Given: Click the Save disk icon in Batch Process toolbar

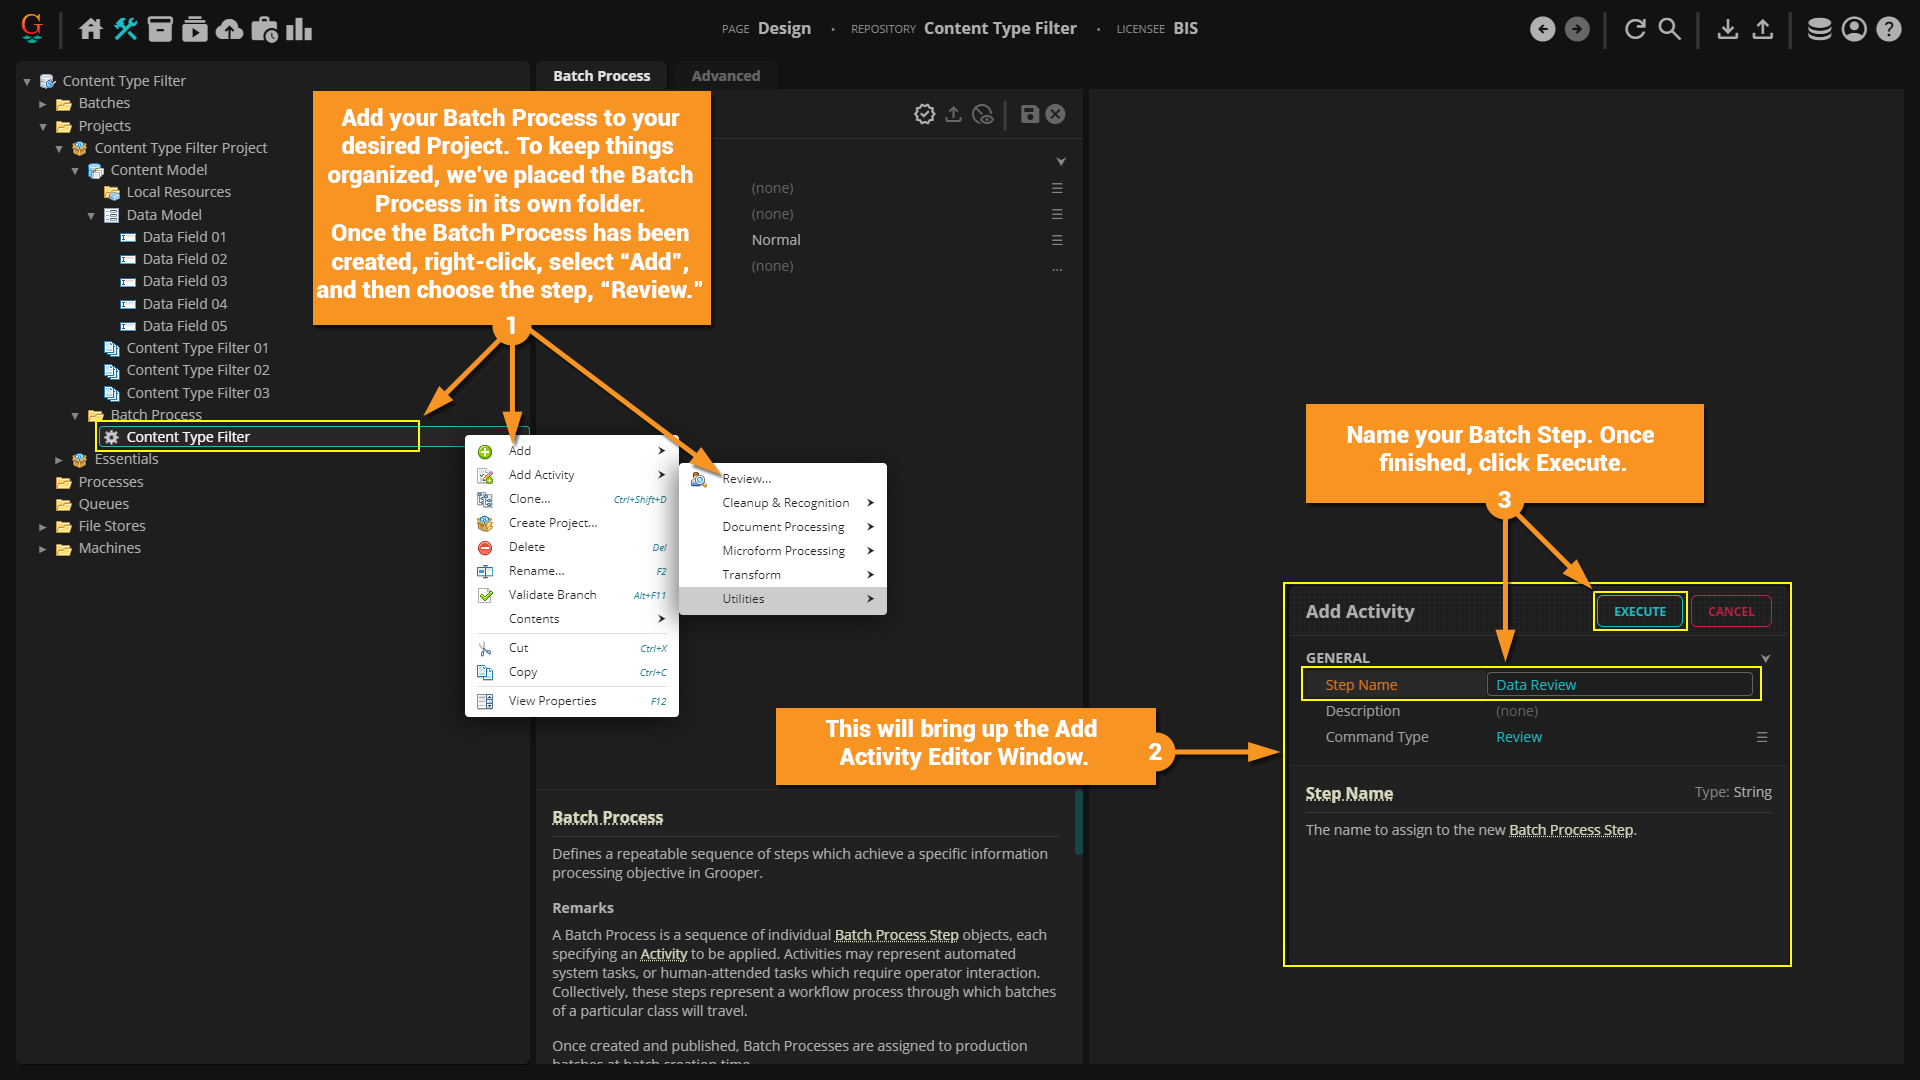Looking at the screenshot, I should point(1030,114).
